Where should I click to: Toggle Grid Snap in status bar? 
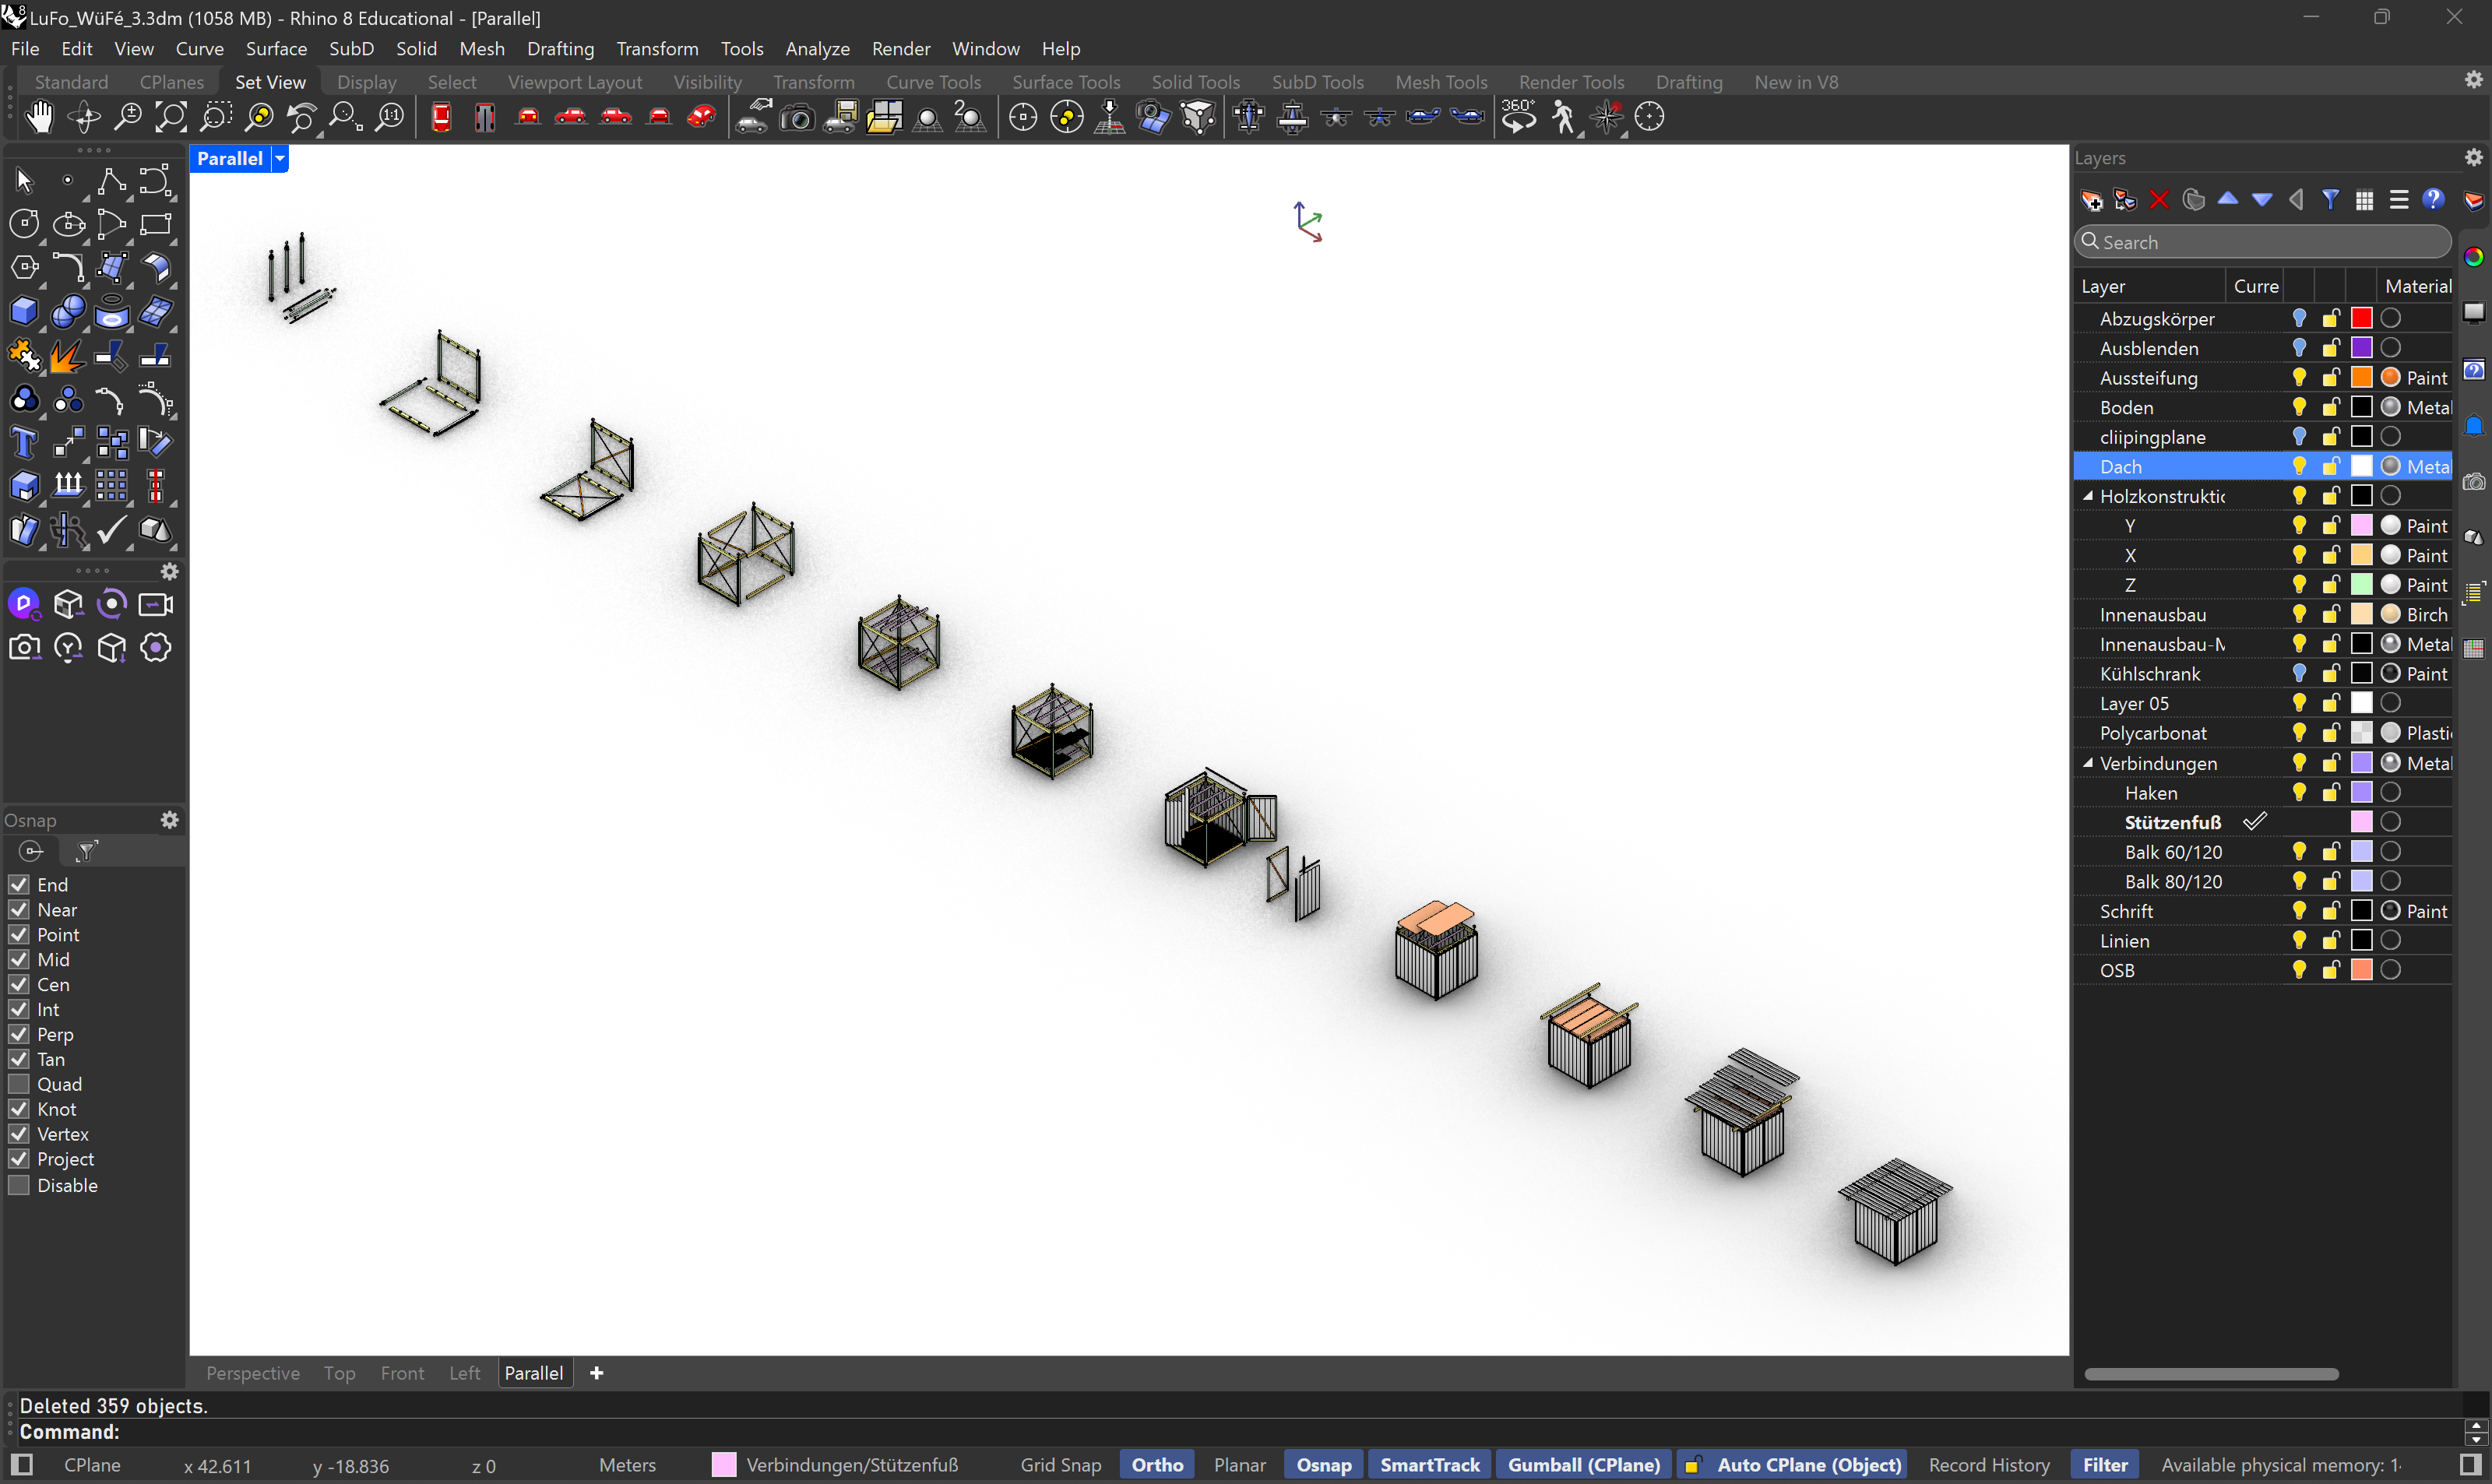(x=1060, y=1465)
